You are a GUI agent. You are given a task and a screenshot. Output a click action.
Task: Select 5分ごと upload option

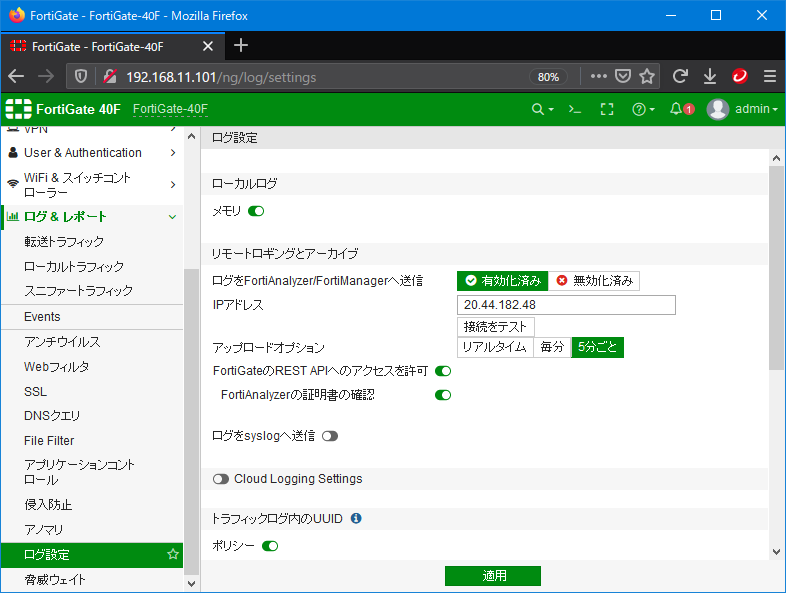point(597,347)
